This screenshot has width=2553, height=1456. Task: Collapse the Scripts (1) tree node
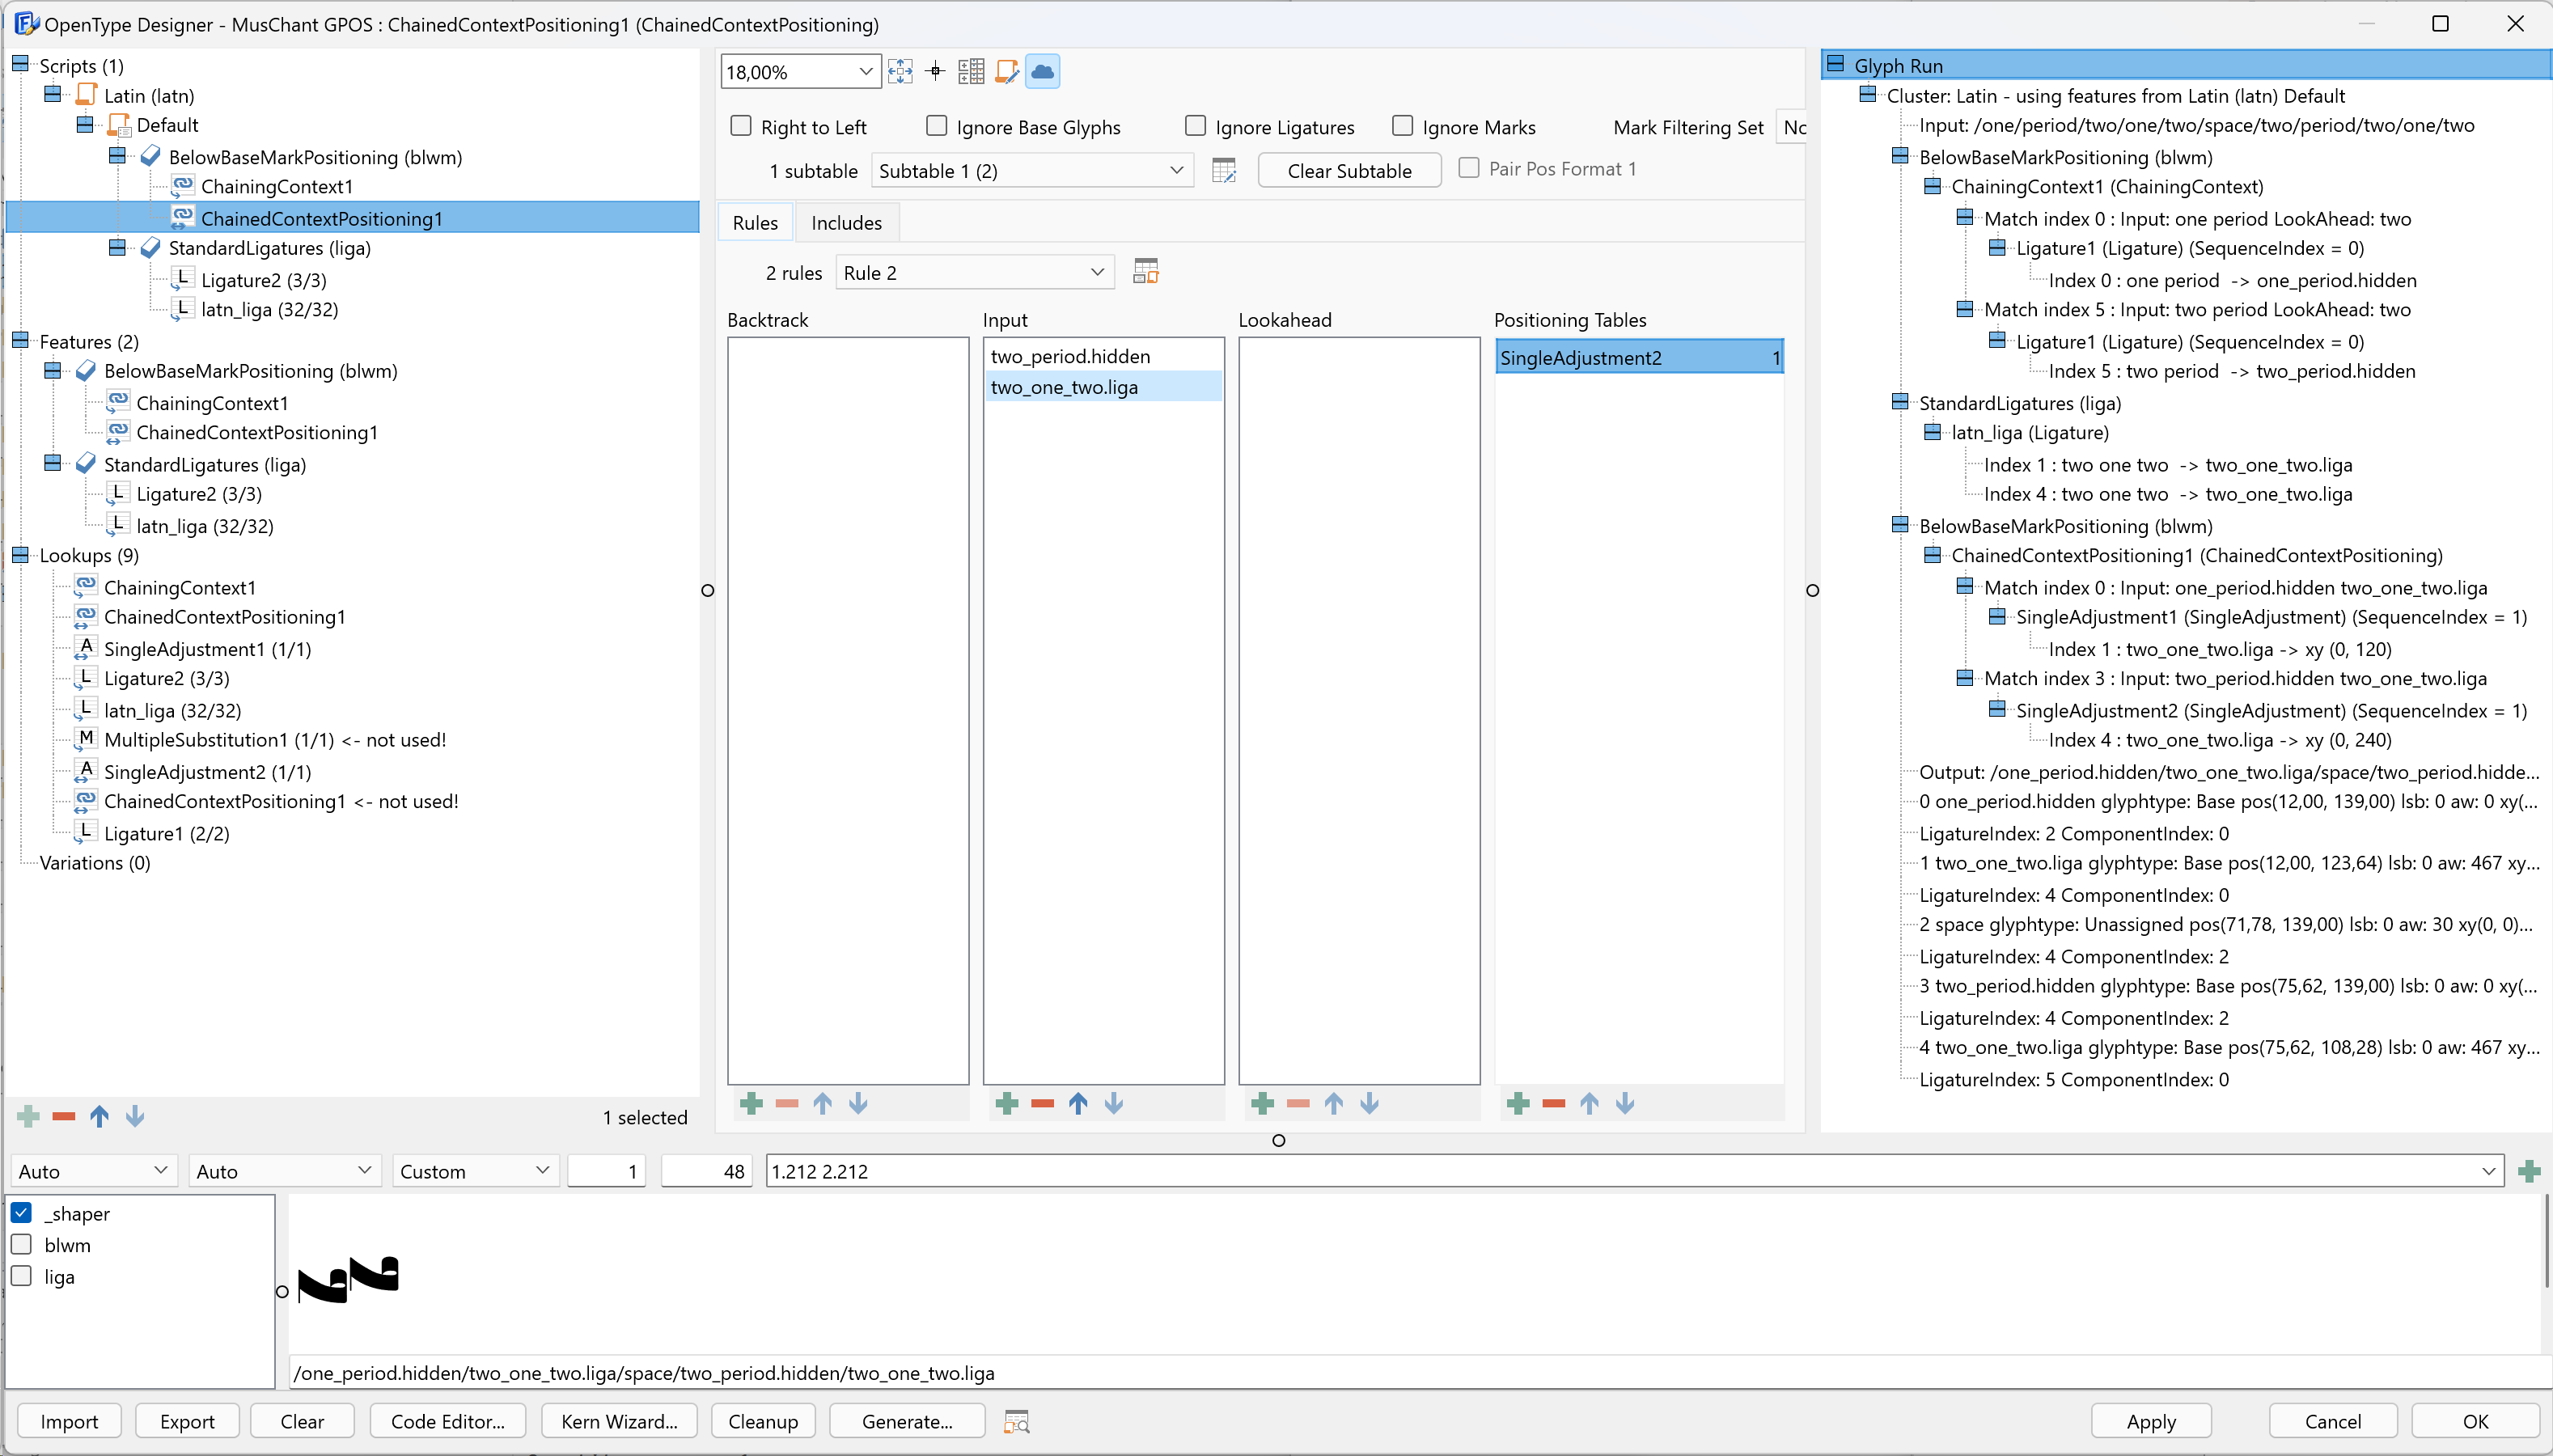pyautogui.click(x=20, y=64)
